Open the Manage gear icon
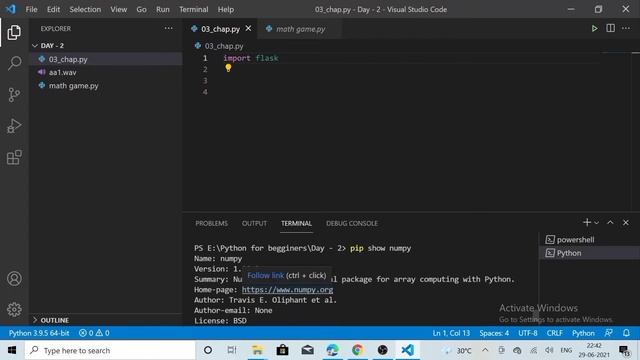 pos(14,309)
